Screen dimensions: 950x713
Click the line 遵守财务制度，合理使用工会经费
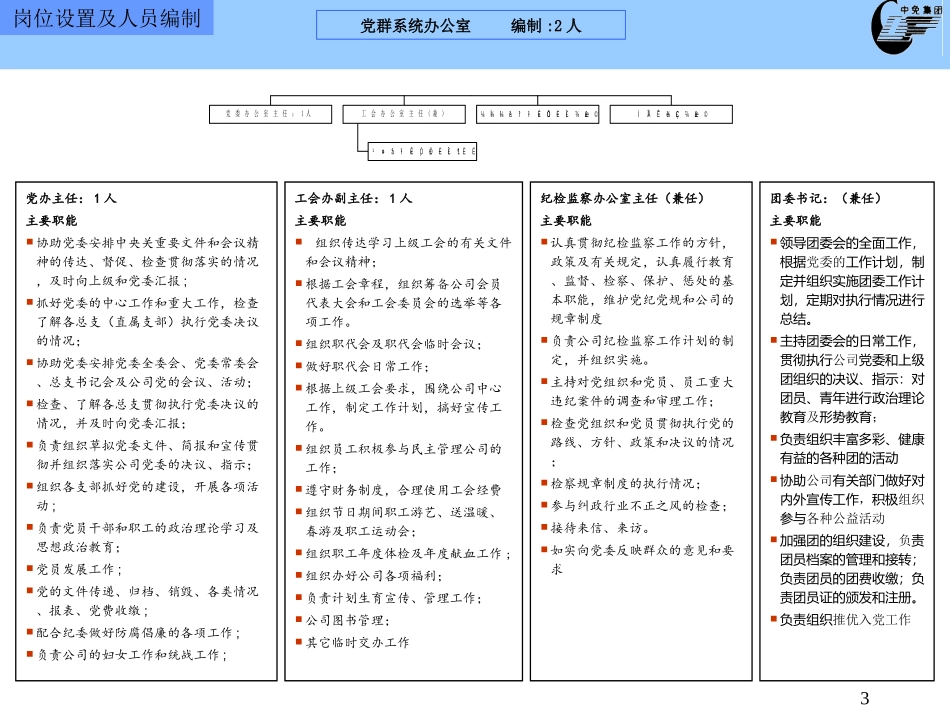[x=399, y=490]
